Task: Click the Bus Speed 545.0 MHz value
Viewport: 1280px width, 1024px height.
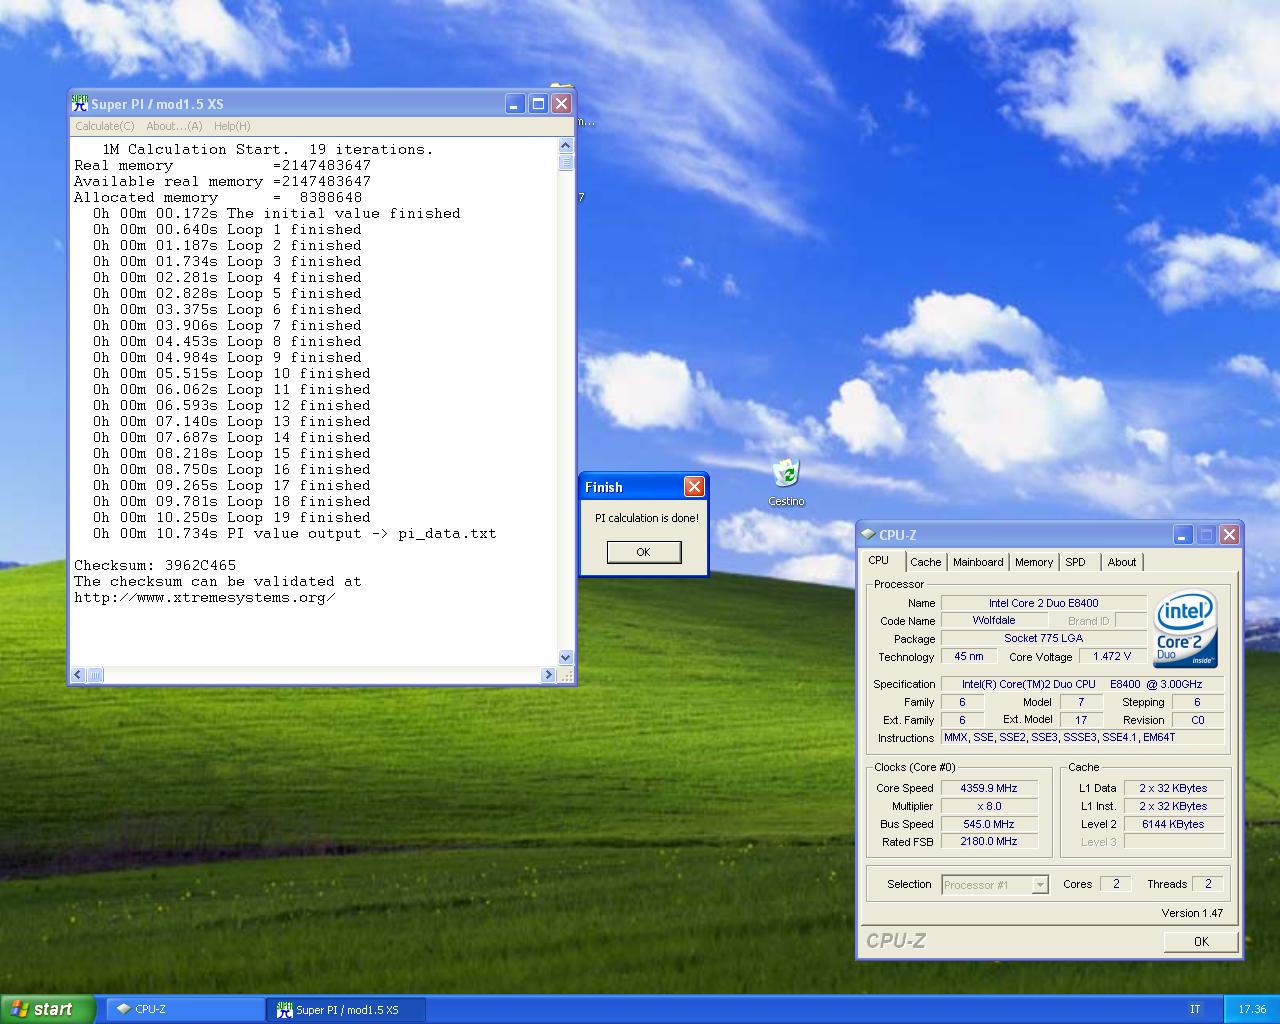Action: tap(988, 824)
